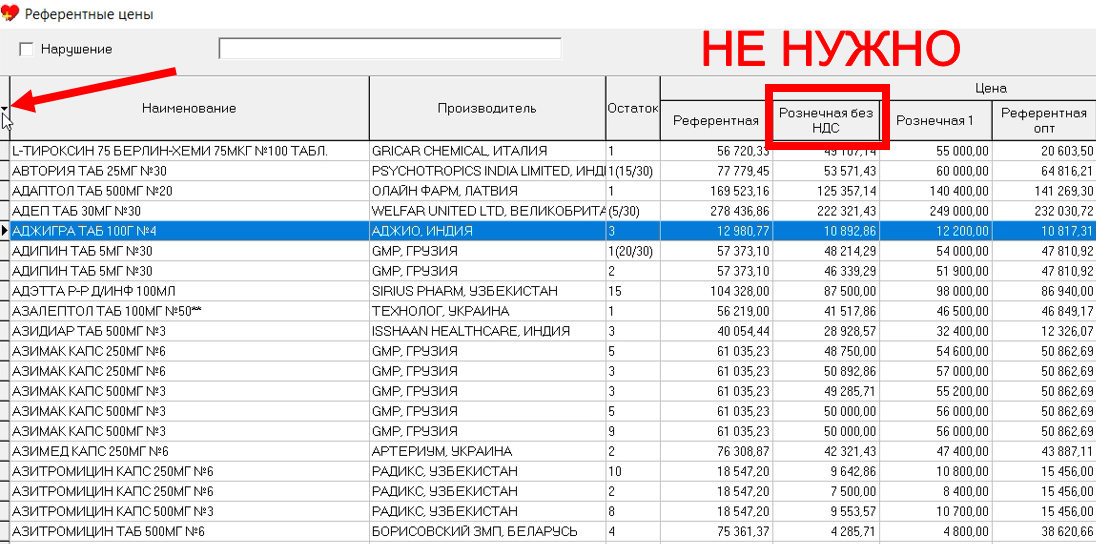
Task: Click the Остаток column header
Action: click(x=632, y=108)
